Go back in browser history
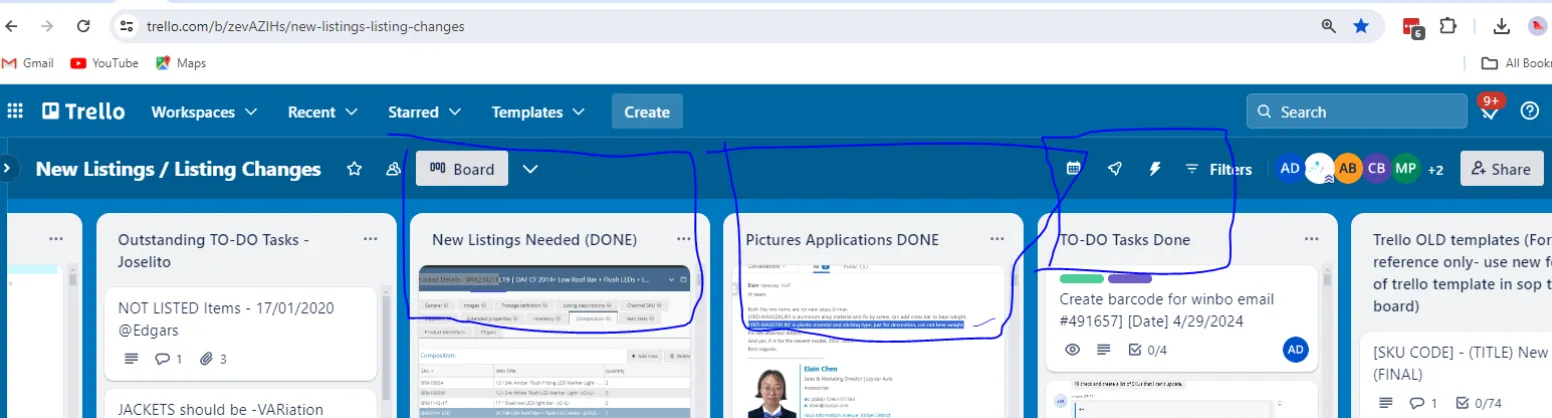This screenshot has width=1552, height=418. (11, 27)
